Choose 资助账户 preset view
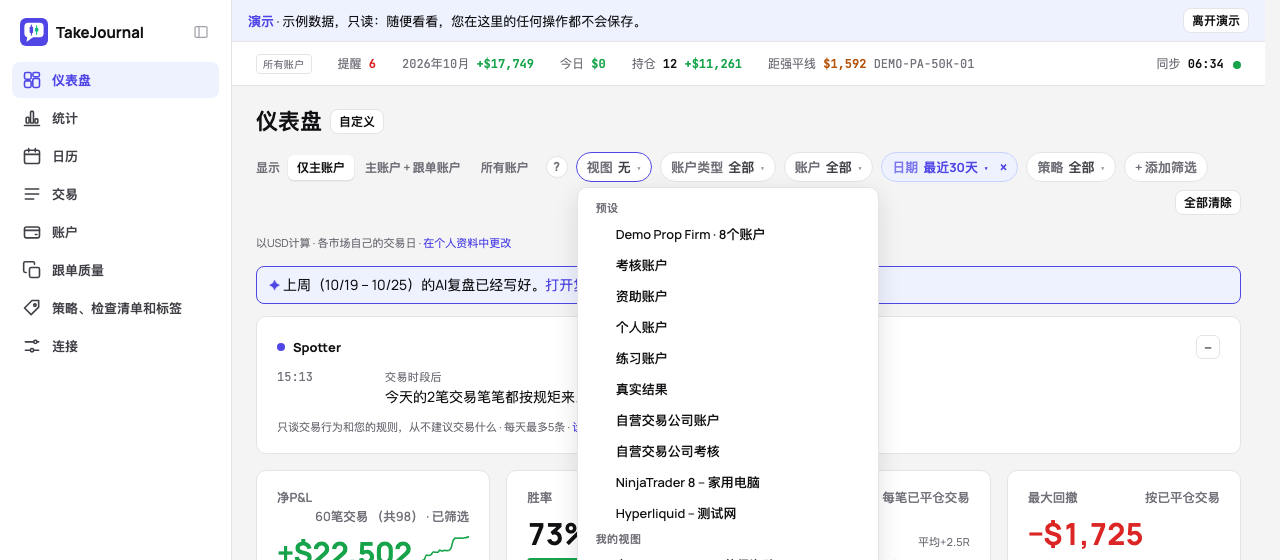Viewport: 1280px width, 560px height. tap(728, 296)
